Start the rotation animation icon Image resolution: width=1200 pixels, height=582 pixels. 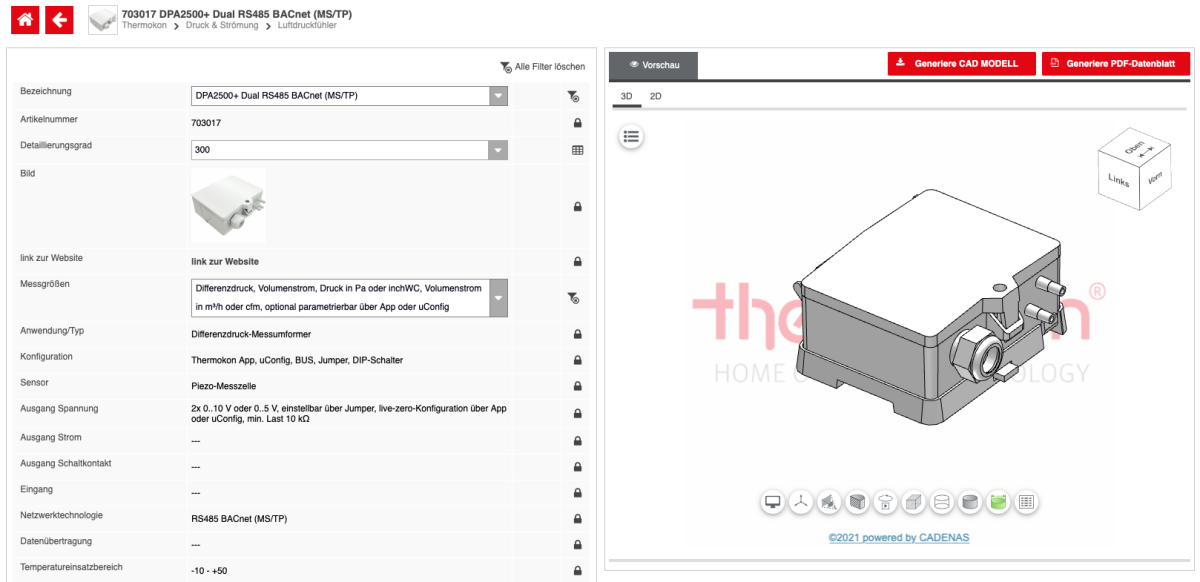point(885,502)
